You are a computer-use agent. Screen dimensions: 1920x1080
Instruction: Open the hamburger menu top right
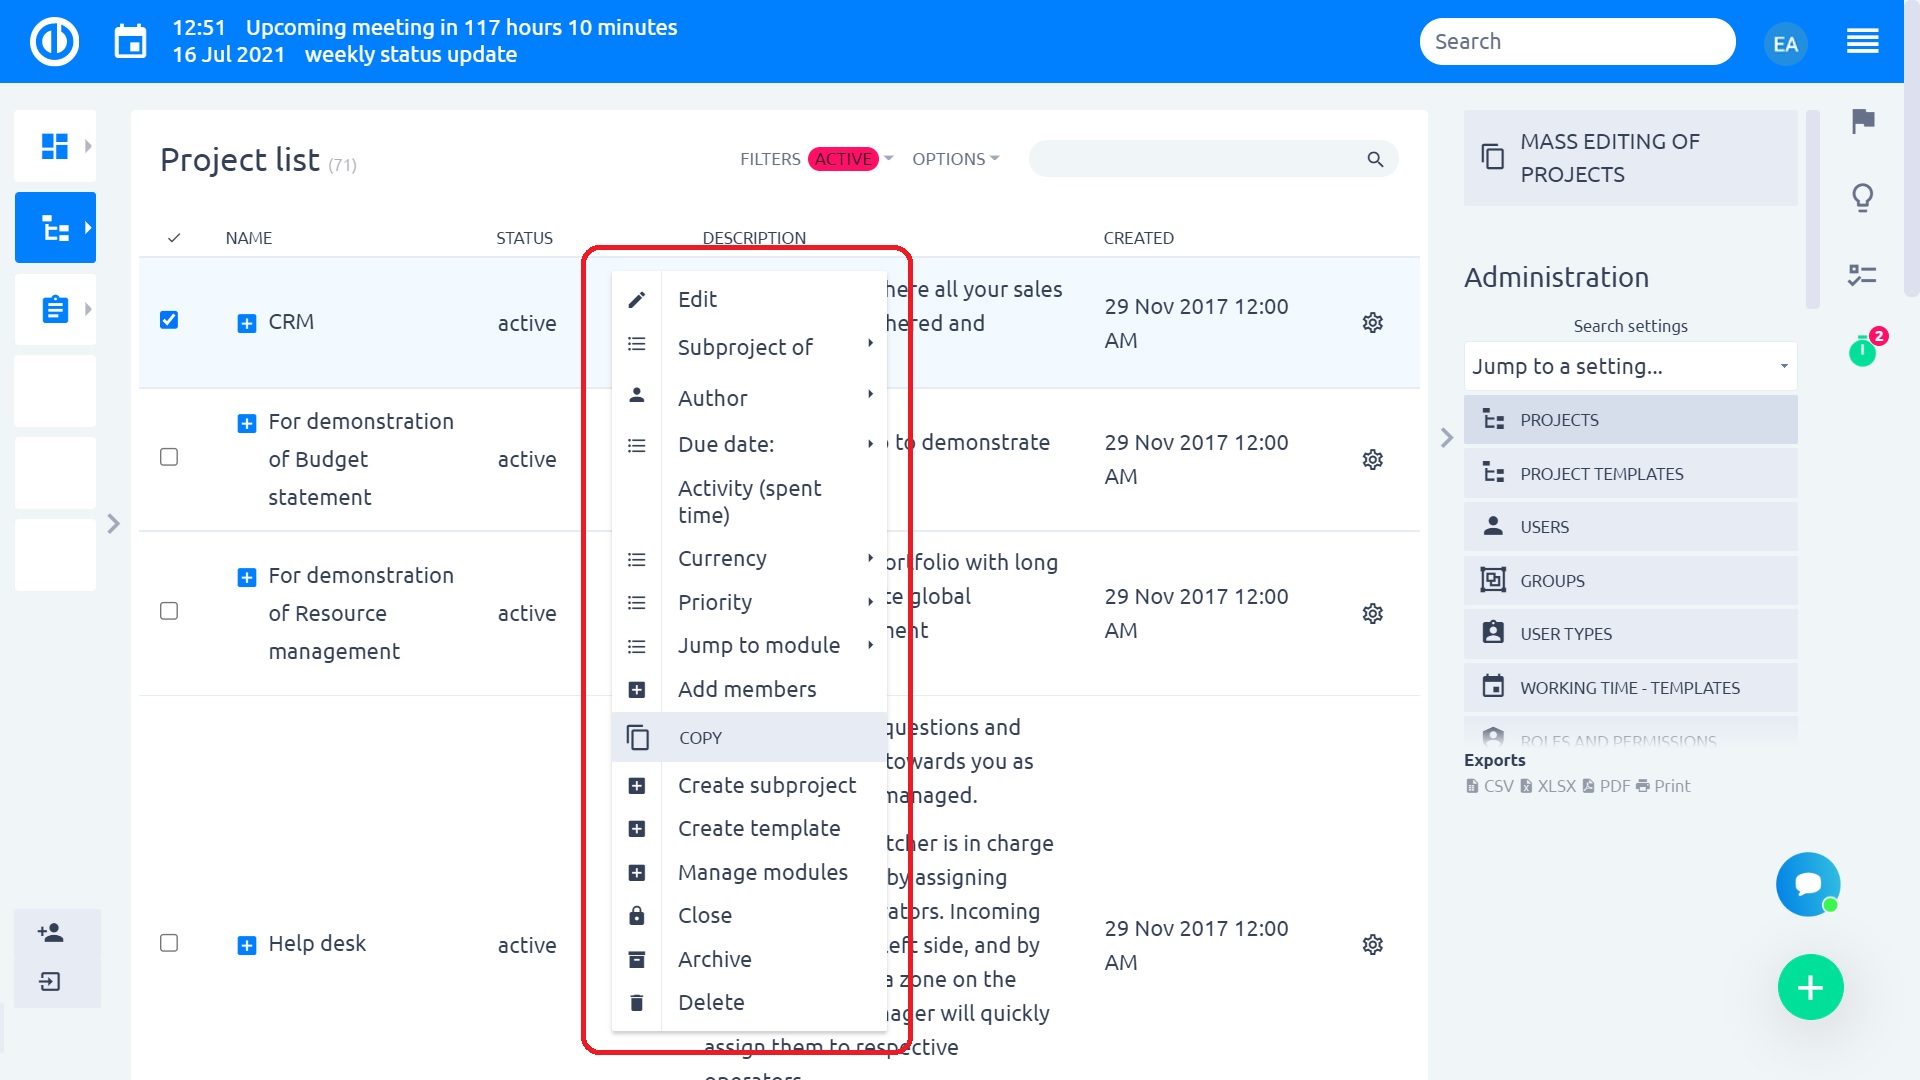(x=1862, y=42)
